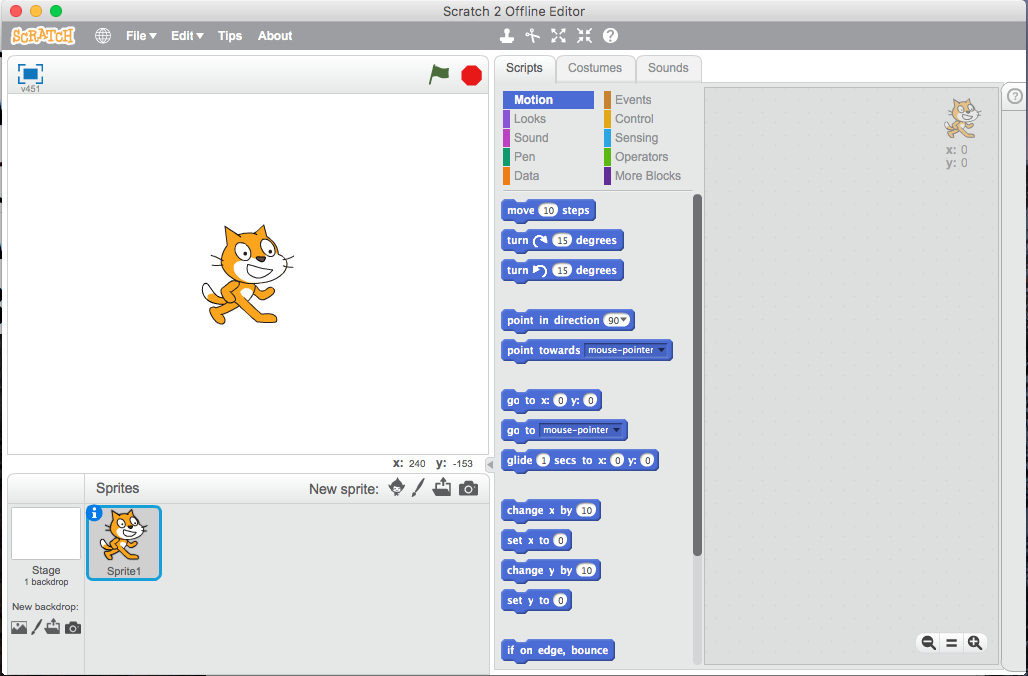Viewport: 1028px width, 676px height.
Task: Choose new sprite from library
Action: click(x=397, y=488)
